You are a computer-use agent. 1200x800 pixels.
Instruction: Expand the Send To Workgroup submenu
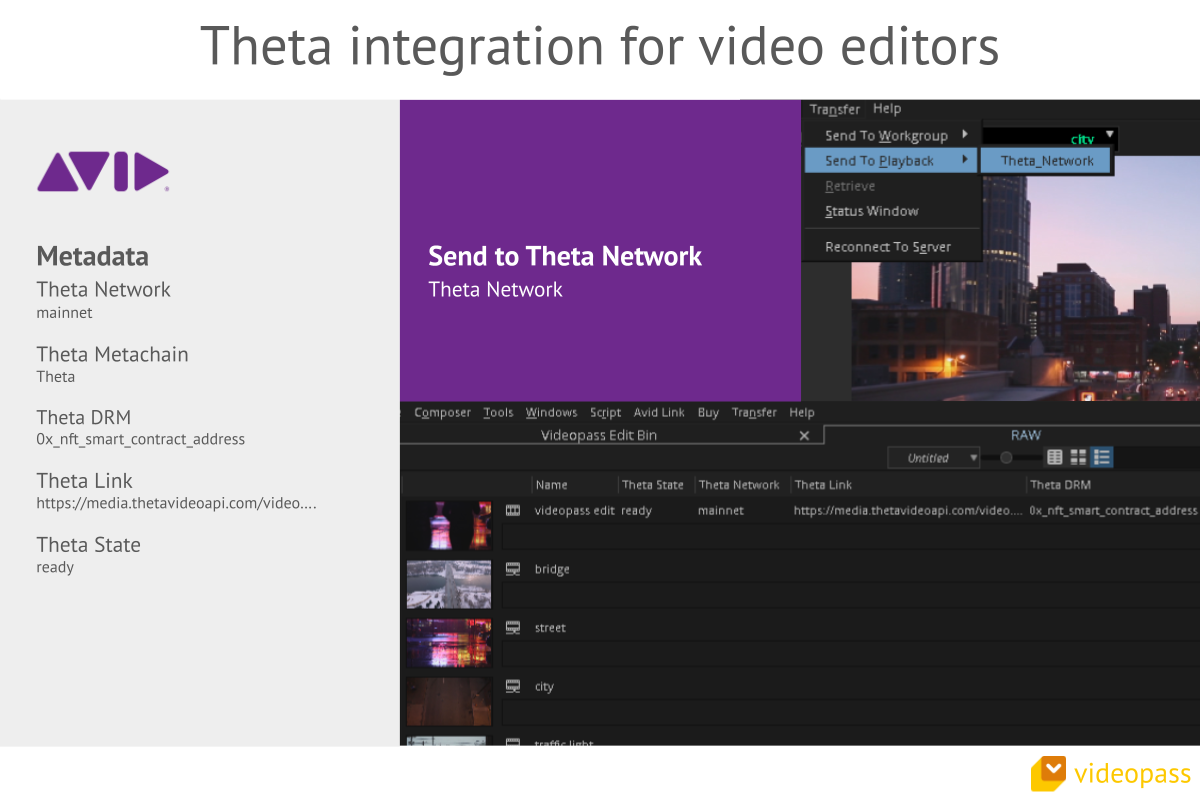pos(891,136)
